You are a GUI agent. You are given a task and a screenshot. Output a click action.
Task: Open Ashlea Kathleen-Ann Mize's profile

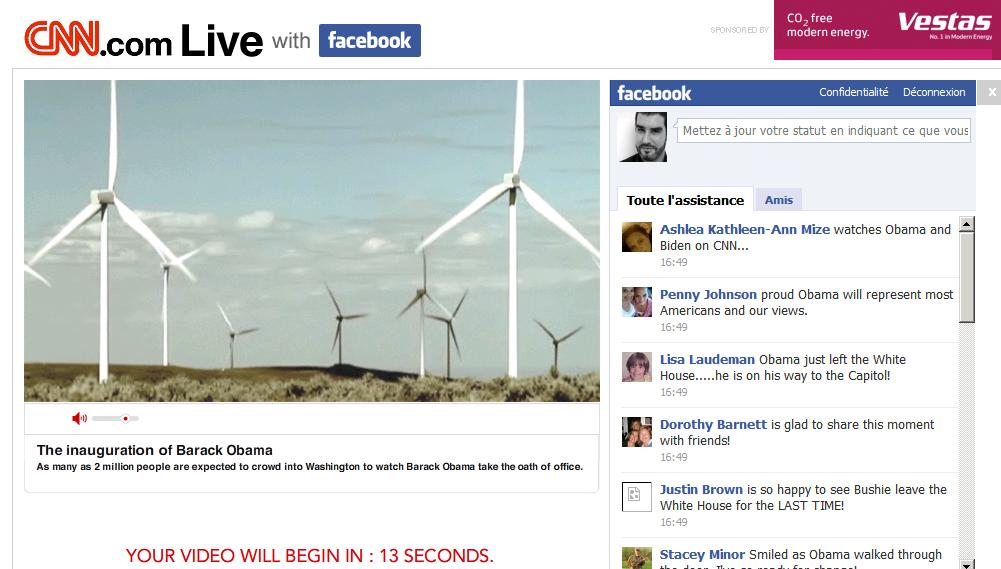(744, 229)
